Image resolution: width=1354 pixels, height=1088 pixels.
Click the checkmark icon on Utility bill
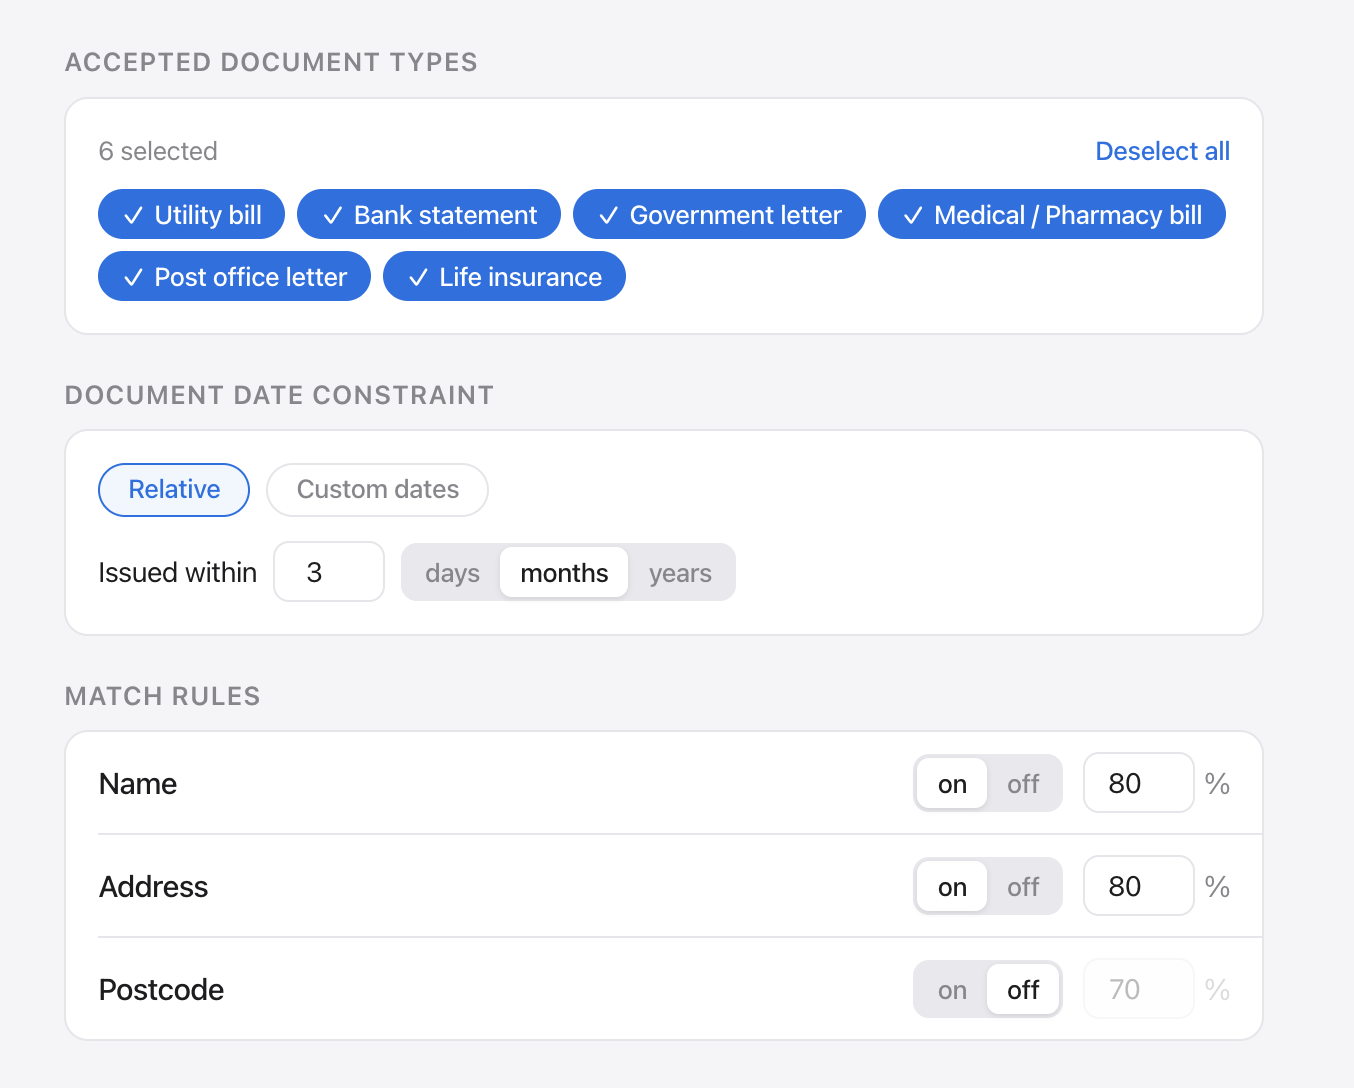point(133,214)
